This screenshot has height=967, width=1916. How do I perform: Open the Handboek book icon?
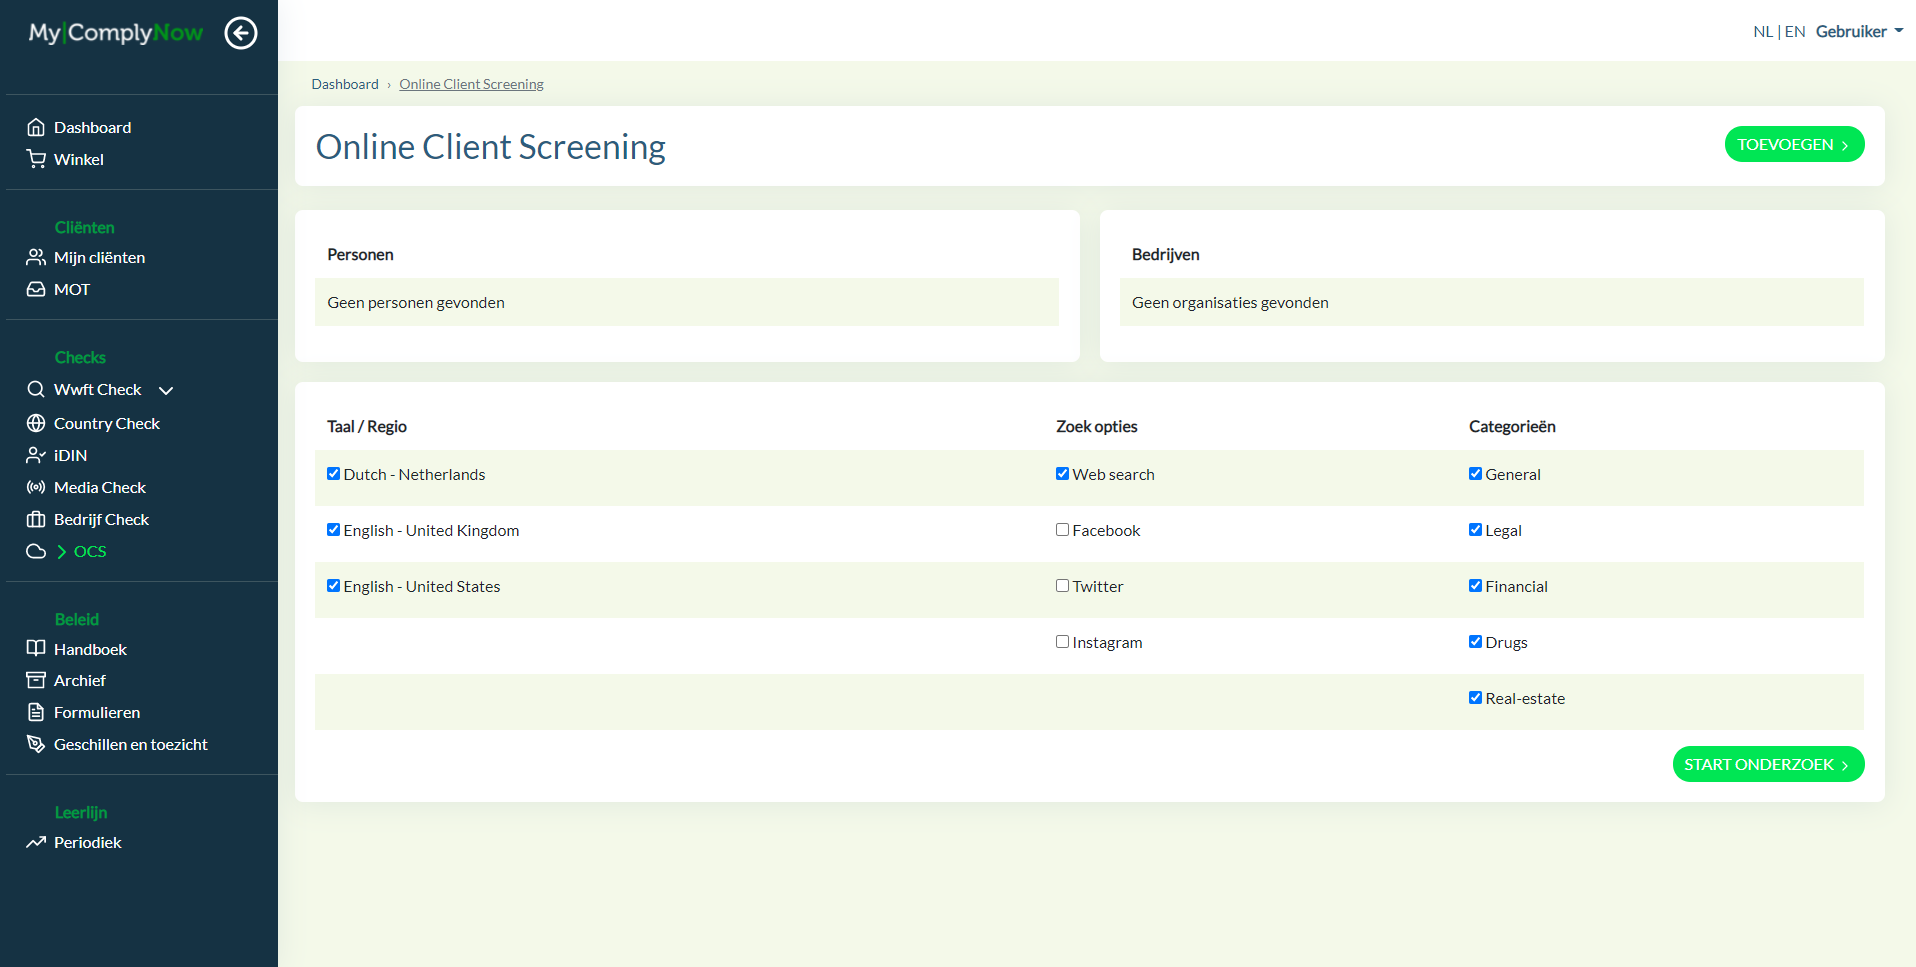point(36,648)
